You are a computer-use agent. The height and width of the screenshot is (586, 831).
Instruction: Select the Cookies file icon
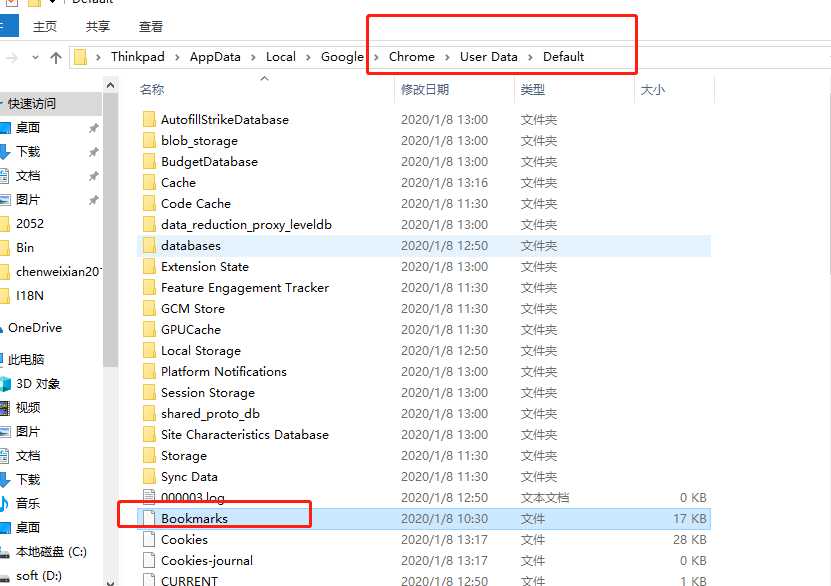pos(149,539)
